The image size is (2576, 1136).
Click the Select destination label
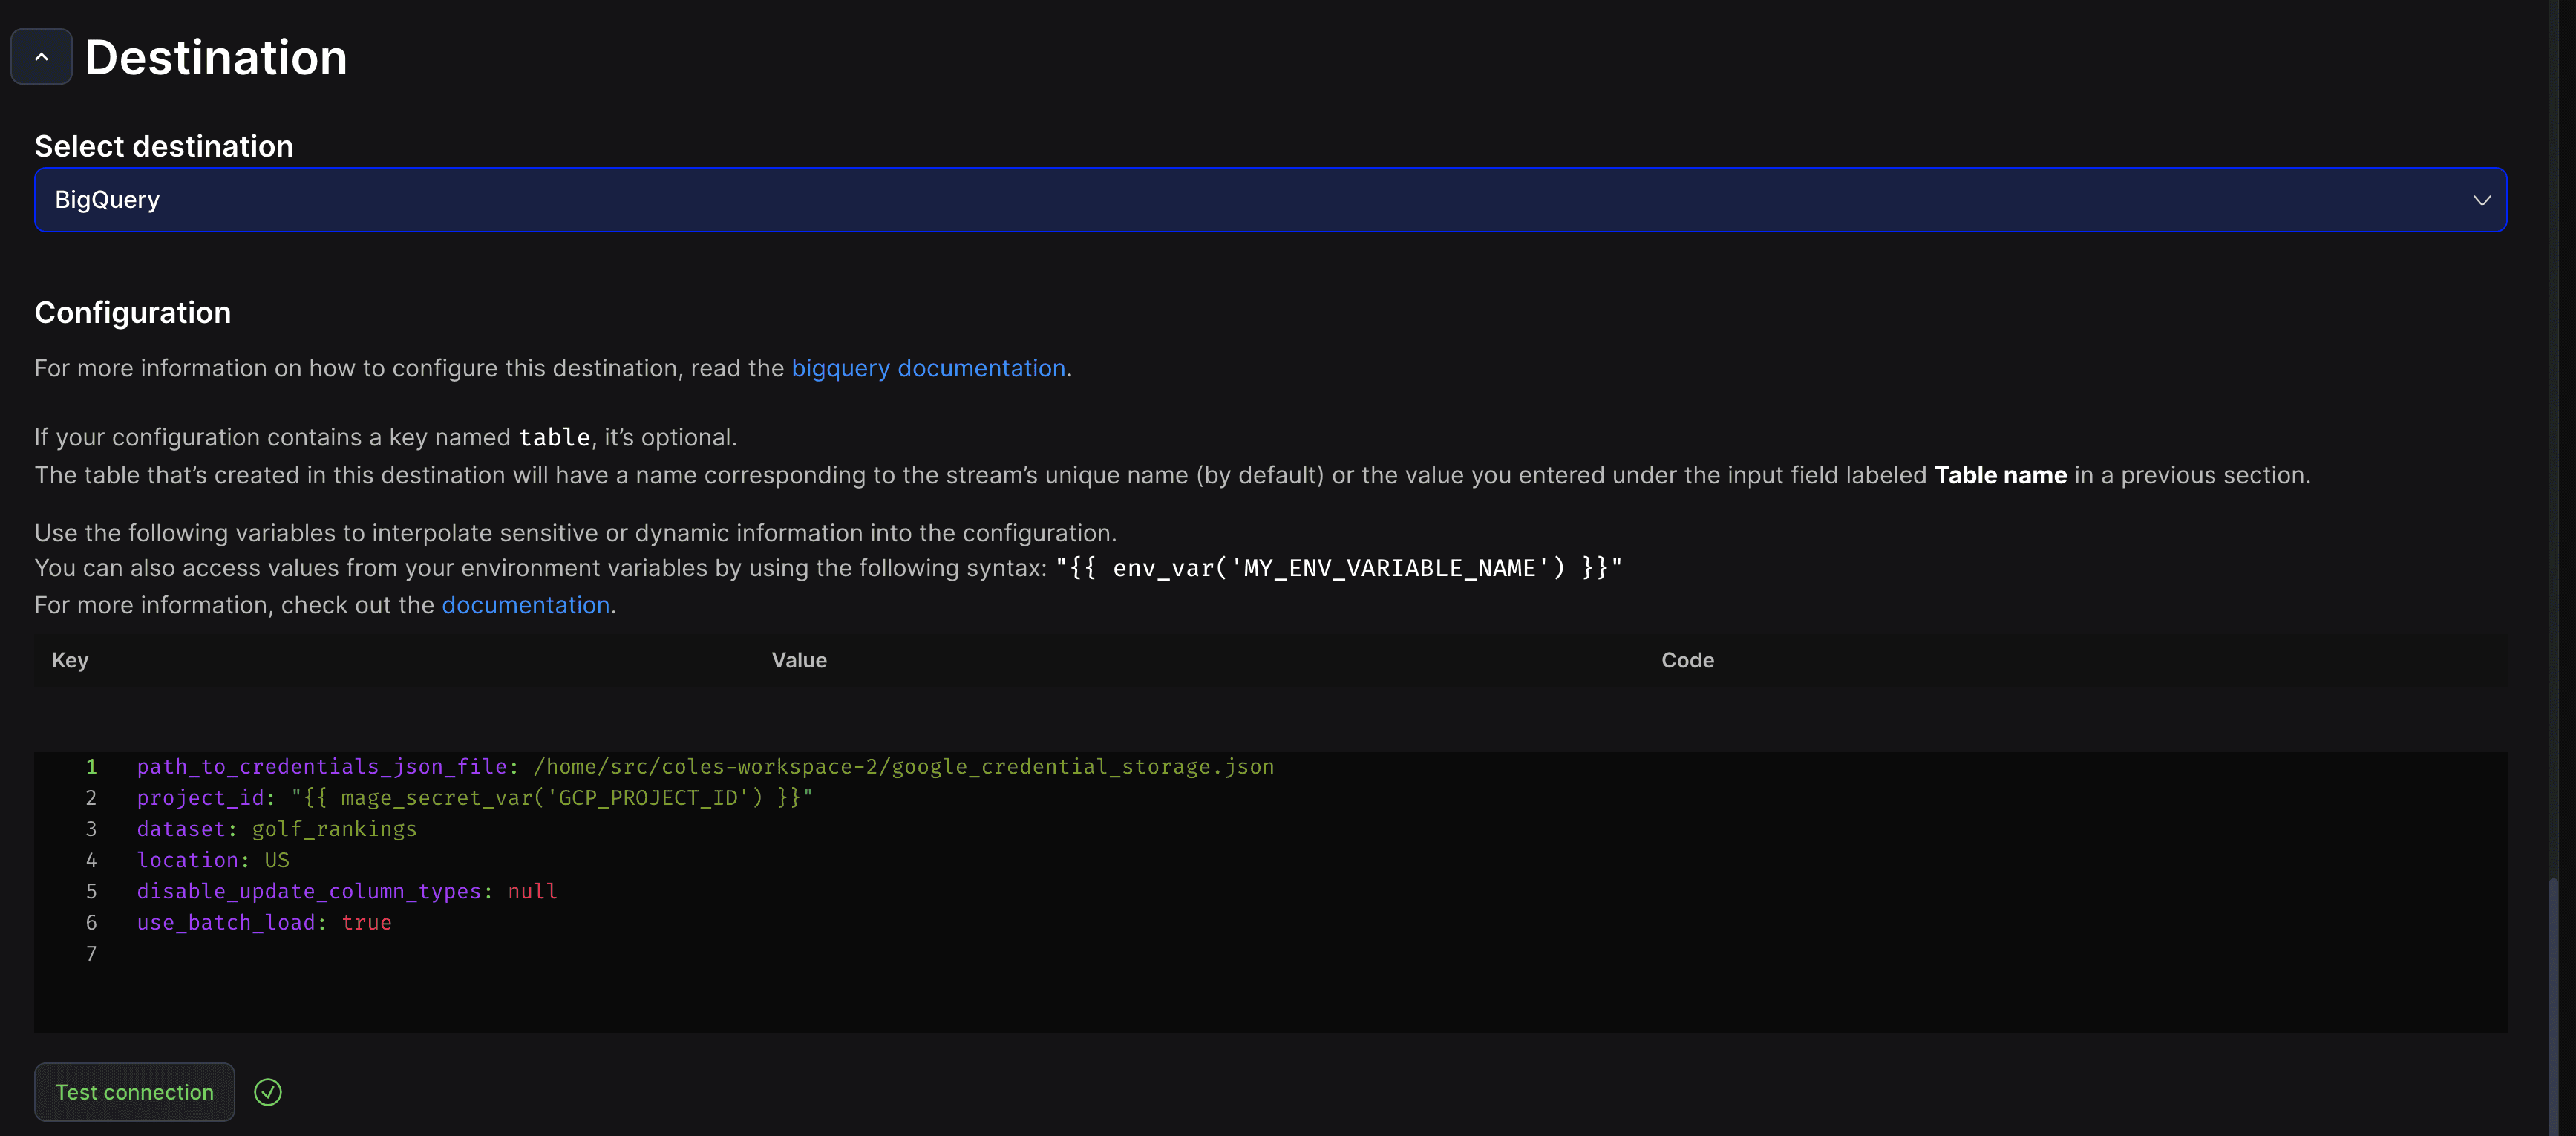(x=164, y=146)
